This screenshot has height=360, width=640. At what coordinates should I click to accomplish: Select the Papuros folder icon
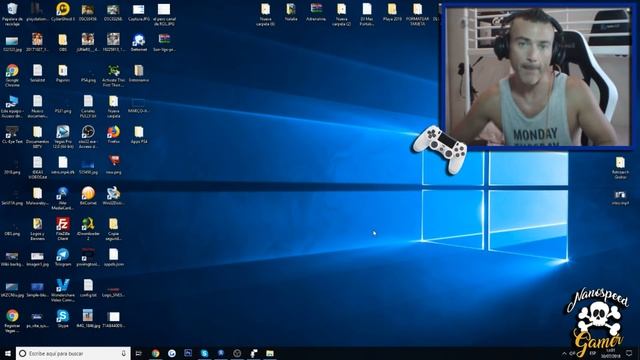tap(63, 73)
